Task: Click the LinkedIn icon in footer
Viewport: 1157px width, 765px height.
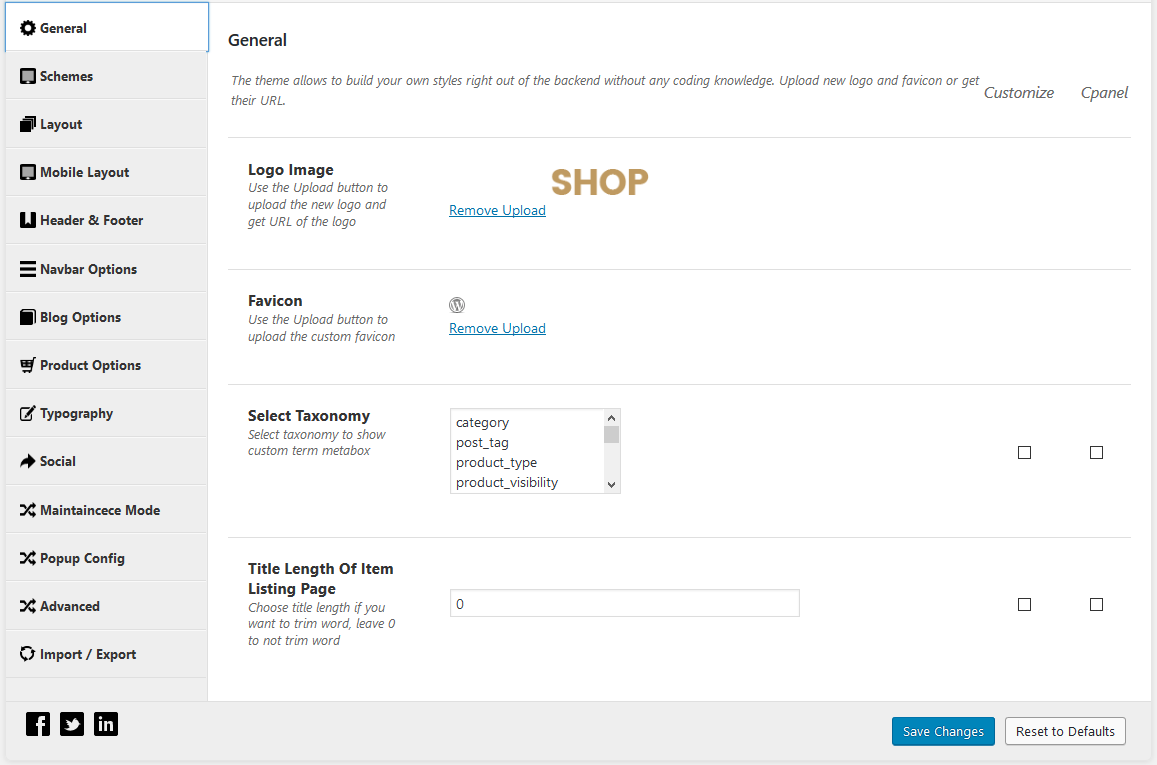Action: (x=106, y=724)
